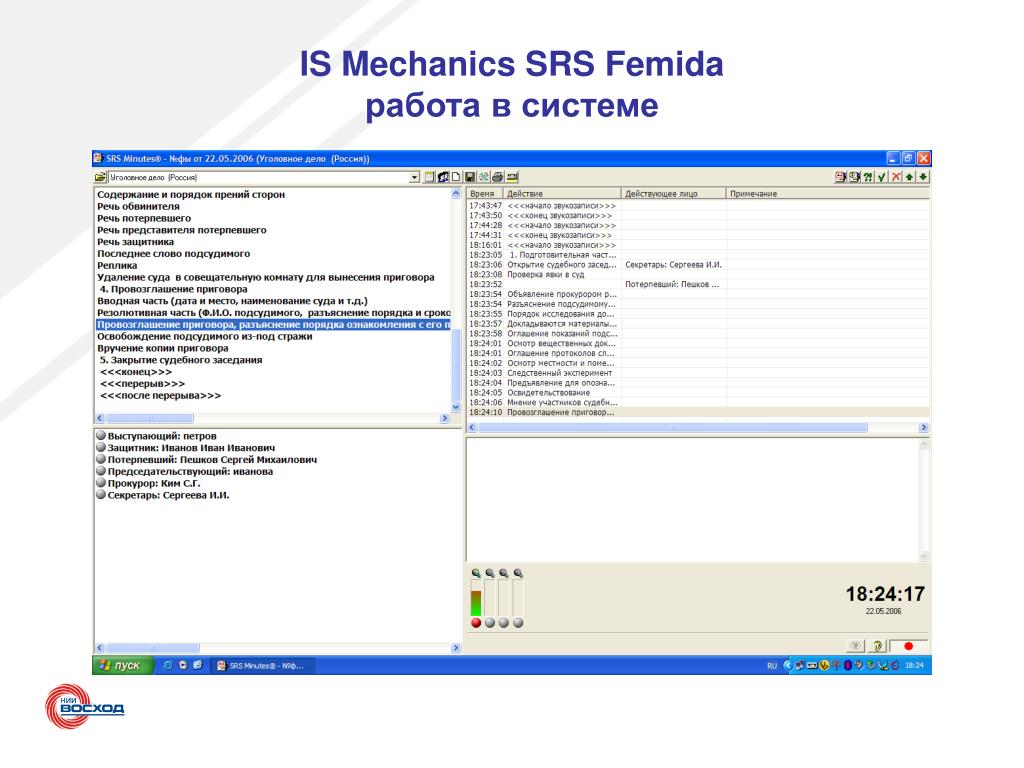Click the Действие column header
The height and width of the screenshot is (768, 1024).
click(x=562, y=193)
